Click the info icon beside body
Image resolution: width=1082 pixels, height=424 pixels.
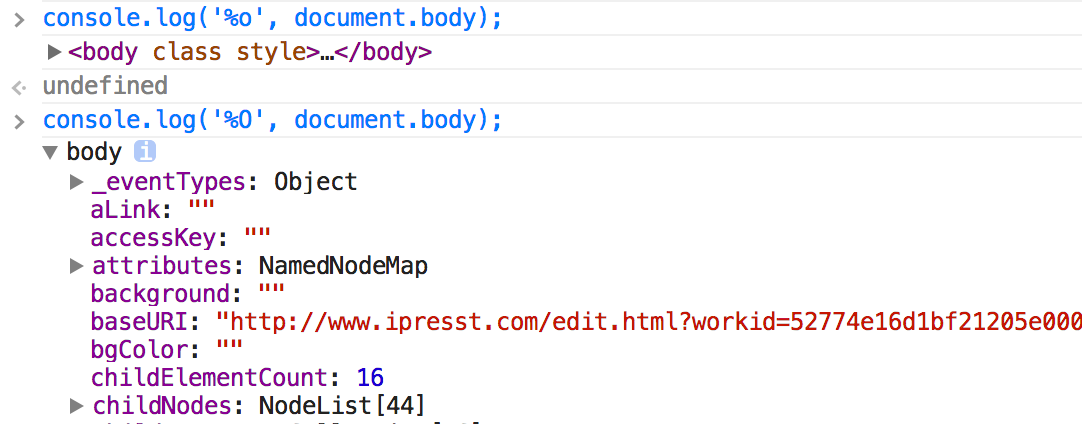click(x=145, y=153)
